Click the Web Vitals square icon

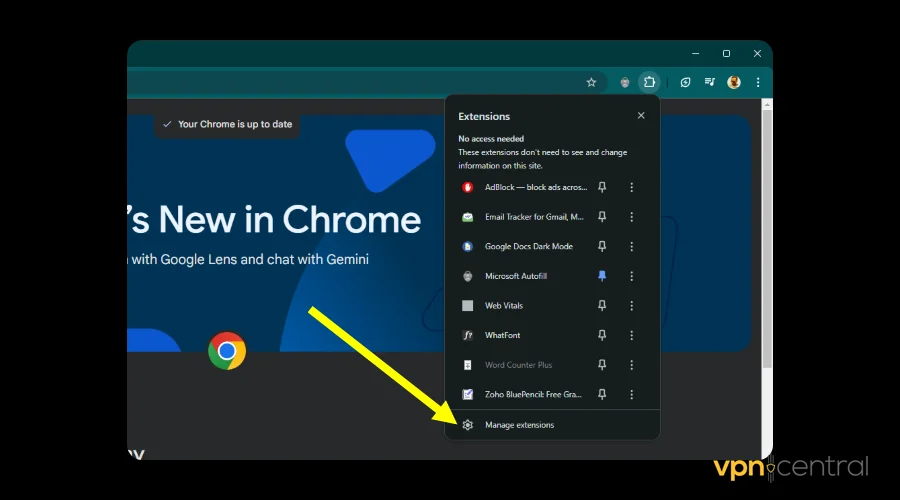click(468, 305)
